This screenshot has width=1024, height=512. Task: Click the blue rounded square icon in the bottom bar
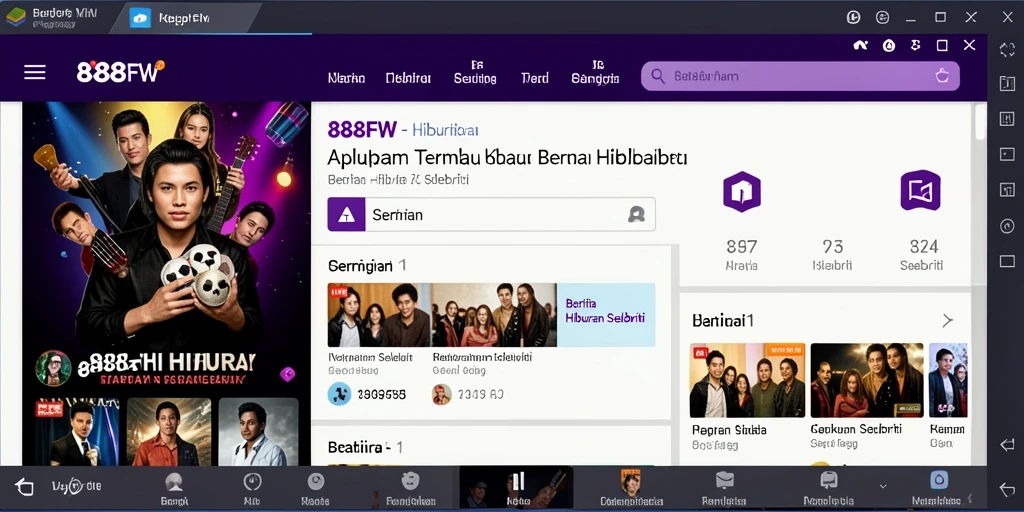point(938,480)
